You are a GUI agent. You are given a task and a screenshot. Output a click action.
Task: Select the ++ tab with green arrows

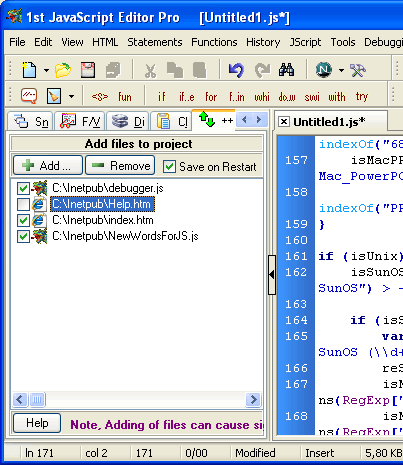215,120
